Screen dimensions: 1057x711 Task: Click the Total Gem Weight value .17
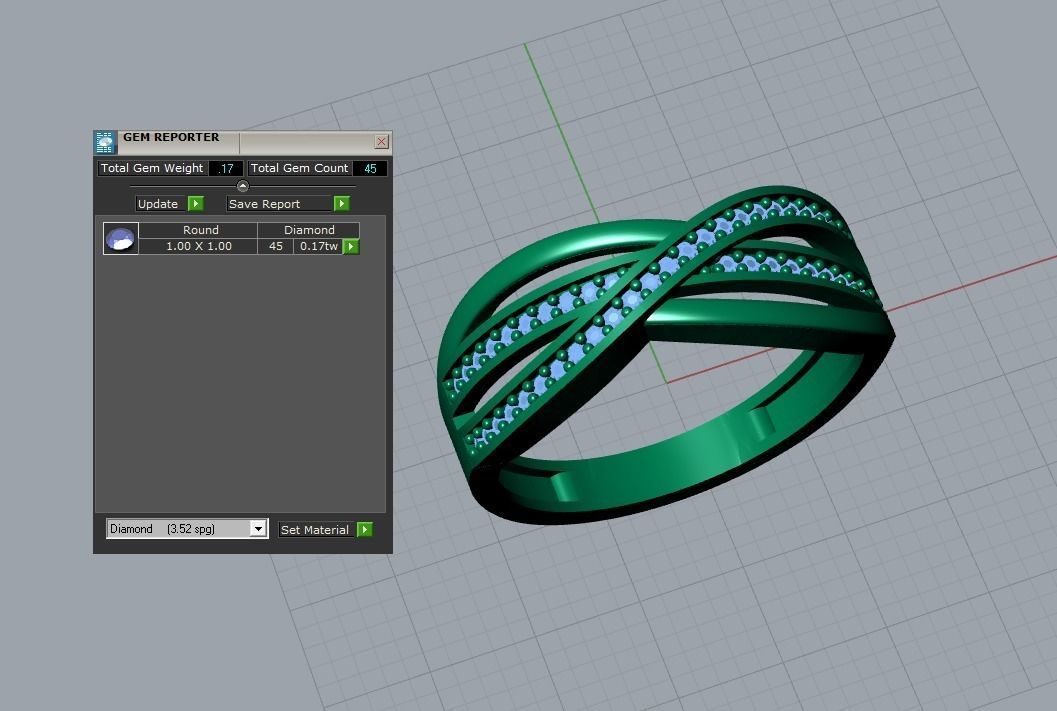click(x=226, y=168)
